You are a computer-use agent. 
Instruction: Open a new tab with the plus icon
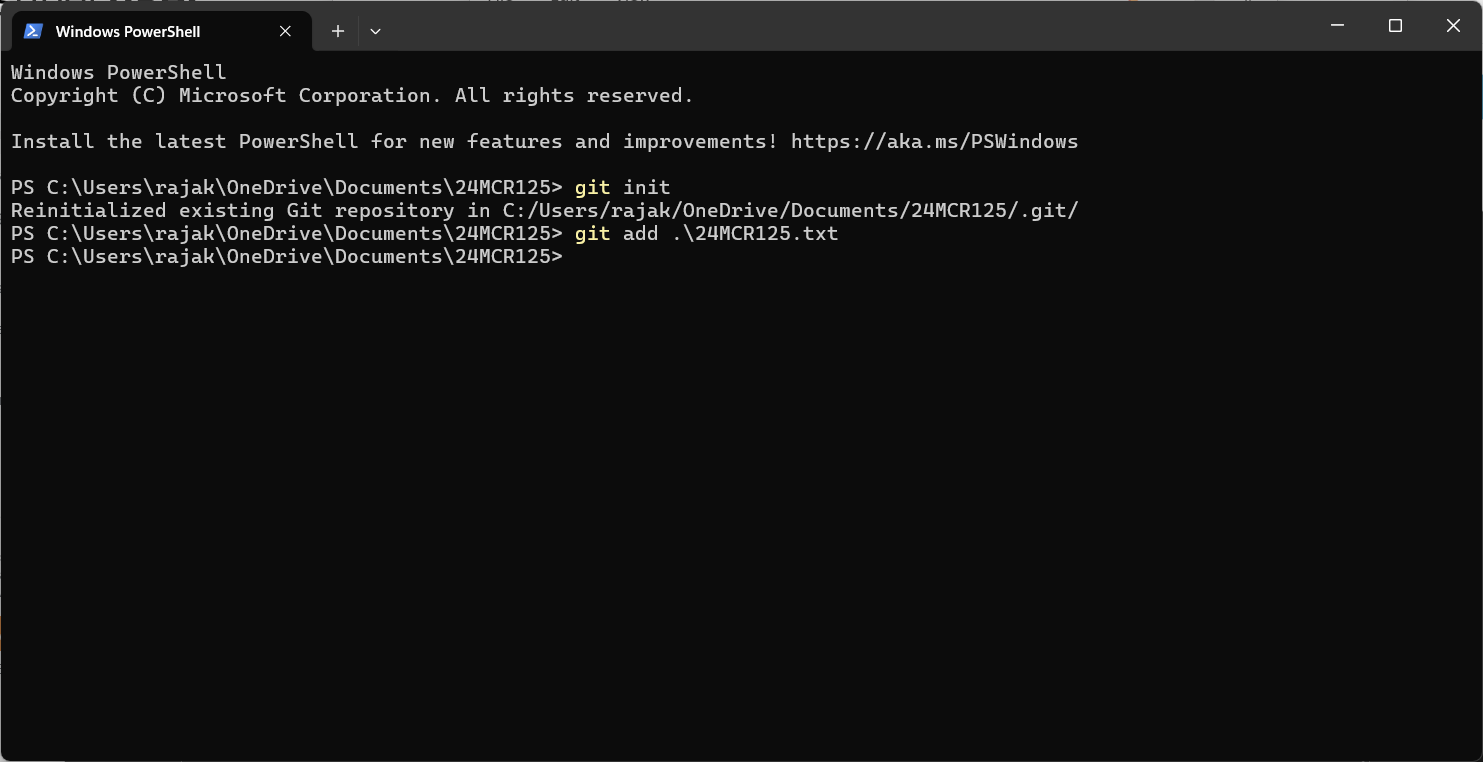point(338,31)
